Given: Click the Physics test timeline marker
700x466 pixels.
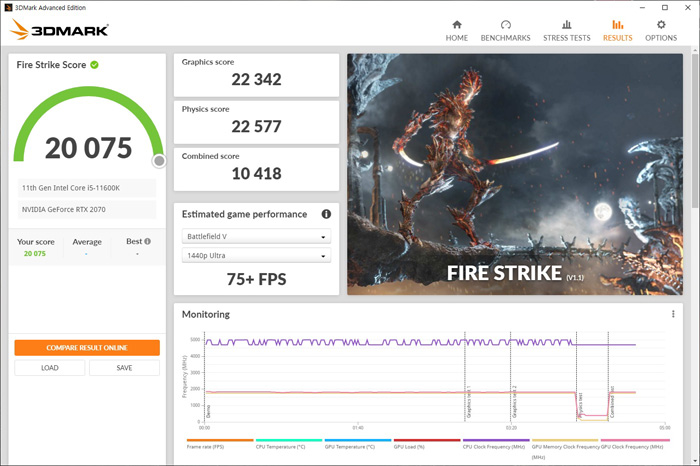Looking at the screenshot, I should click(580, 405).
